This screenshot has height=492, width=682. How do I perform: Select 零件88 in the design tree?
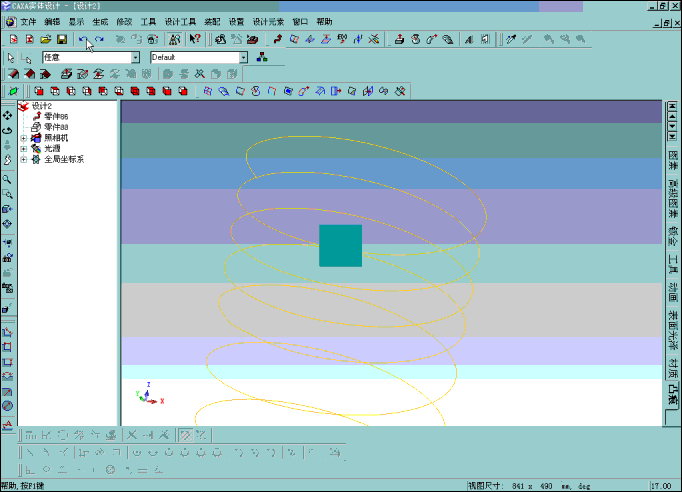(56, 127)
